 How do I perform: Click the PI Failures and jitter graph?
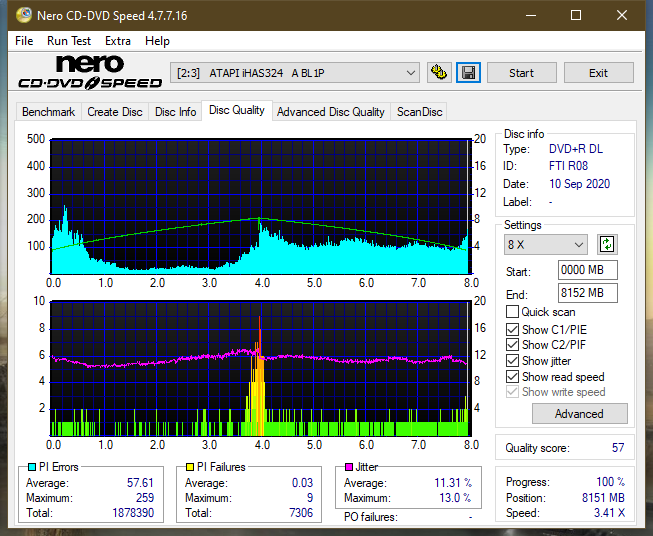[260, 369]
